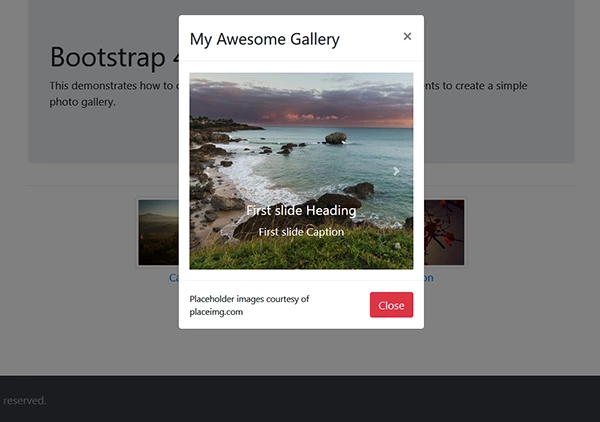Click the coastal carousel slide image
The image size is (600, 422).
[x=301, y=171]
